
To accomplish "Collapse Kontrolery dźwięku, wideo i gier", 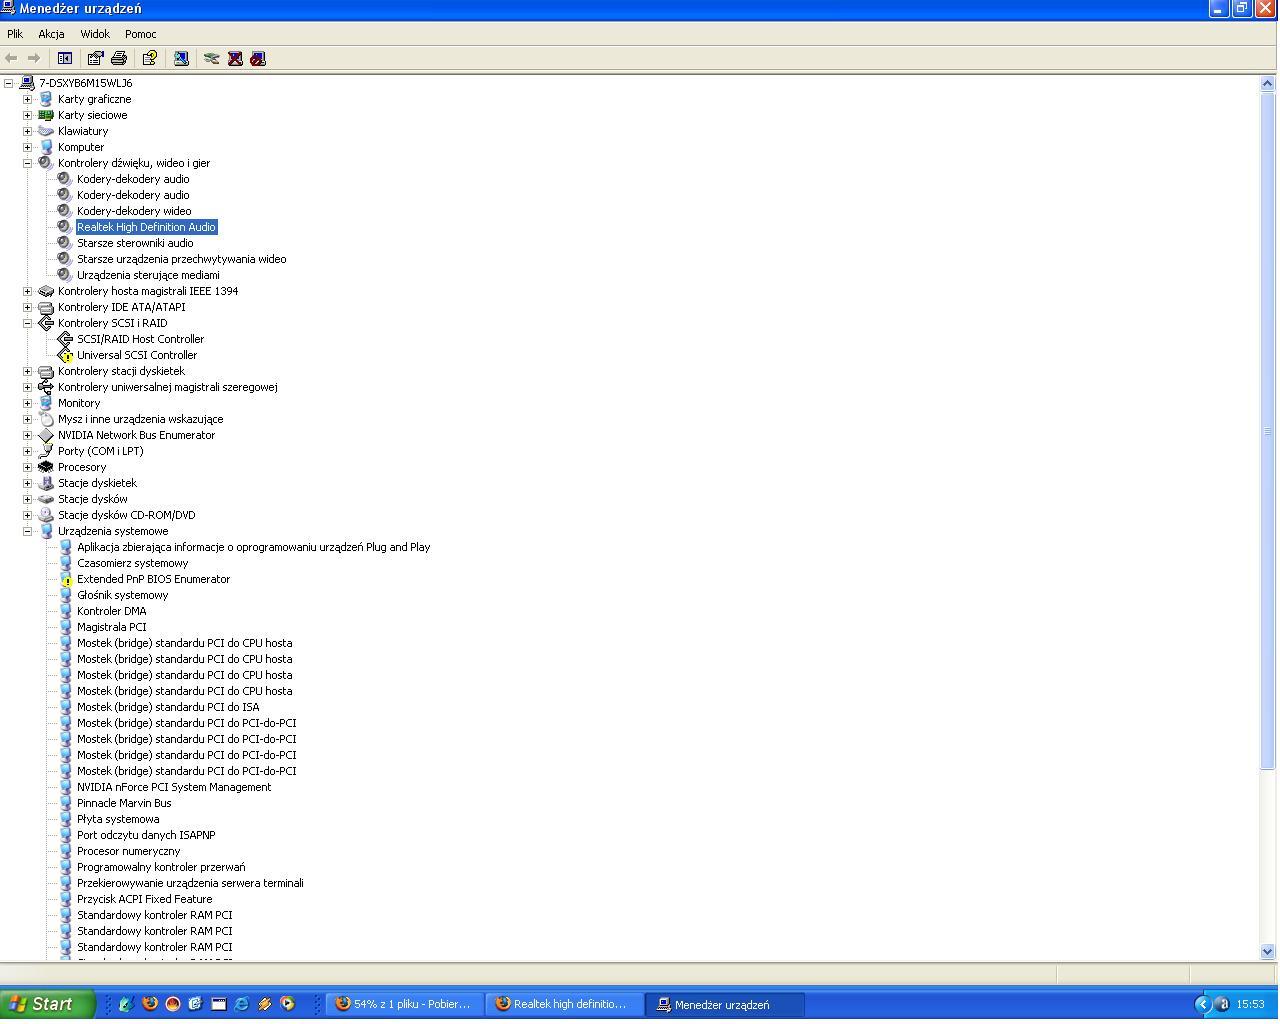I will 28,163.
